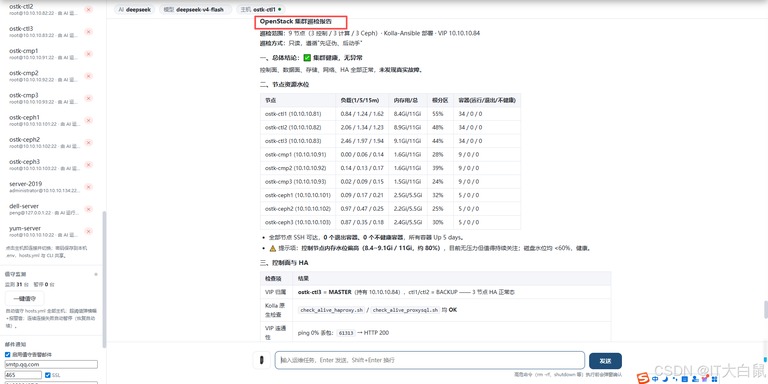Remove dell-server host with red X
Screen dimensions: 768x384
click(89, 209)
